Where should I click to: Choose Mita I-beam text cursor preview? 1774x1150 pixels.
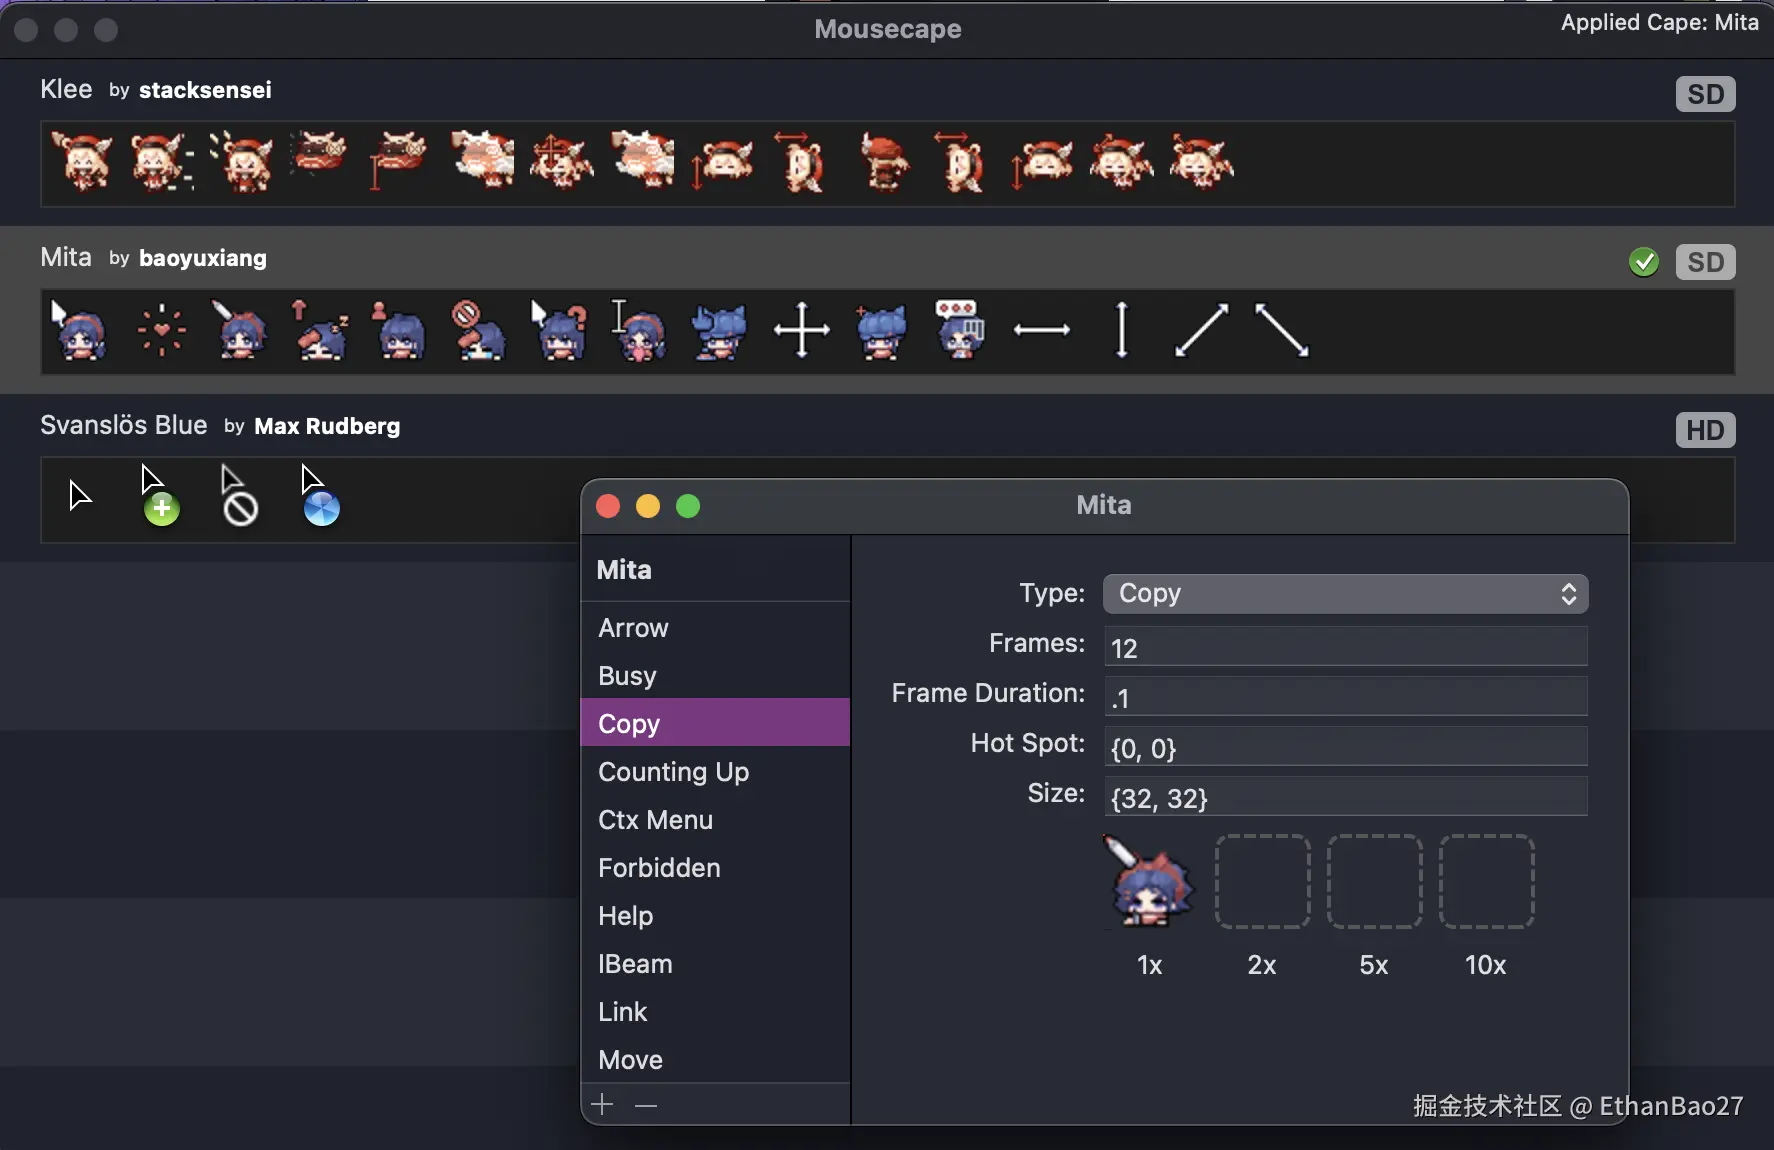pos(640,330)
